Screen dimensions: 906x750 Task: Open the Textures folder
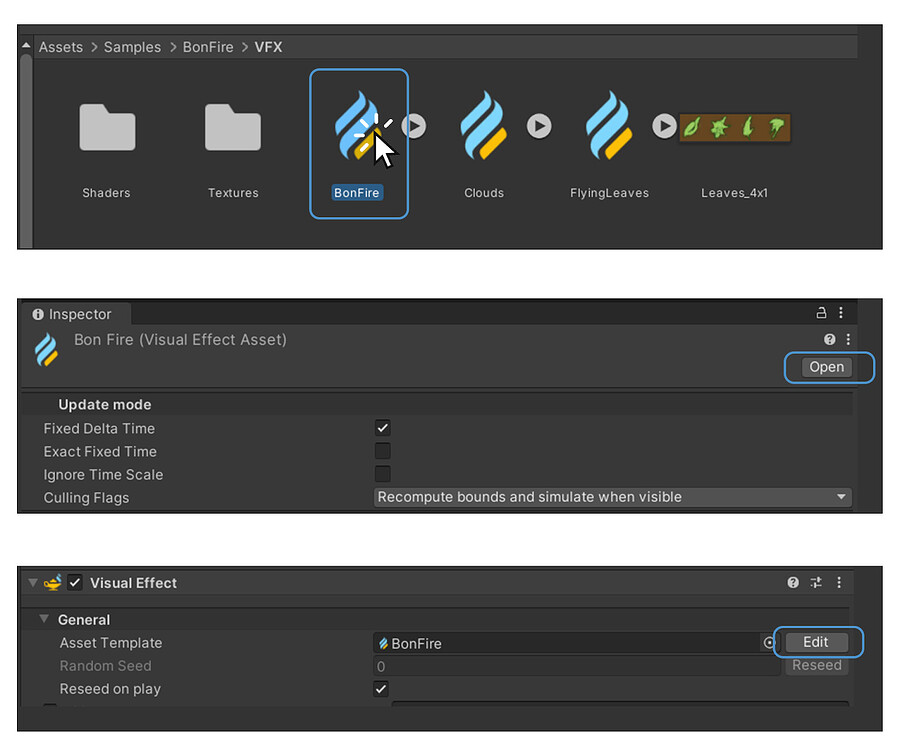233,128
